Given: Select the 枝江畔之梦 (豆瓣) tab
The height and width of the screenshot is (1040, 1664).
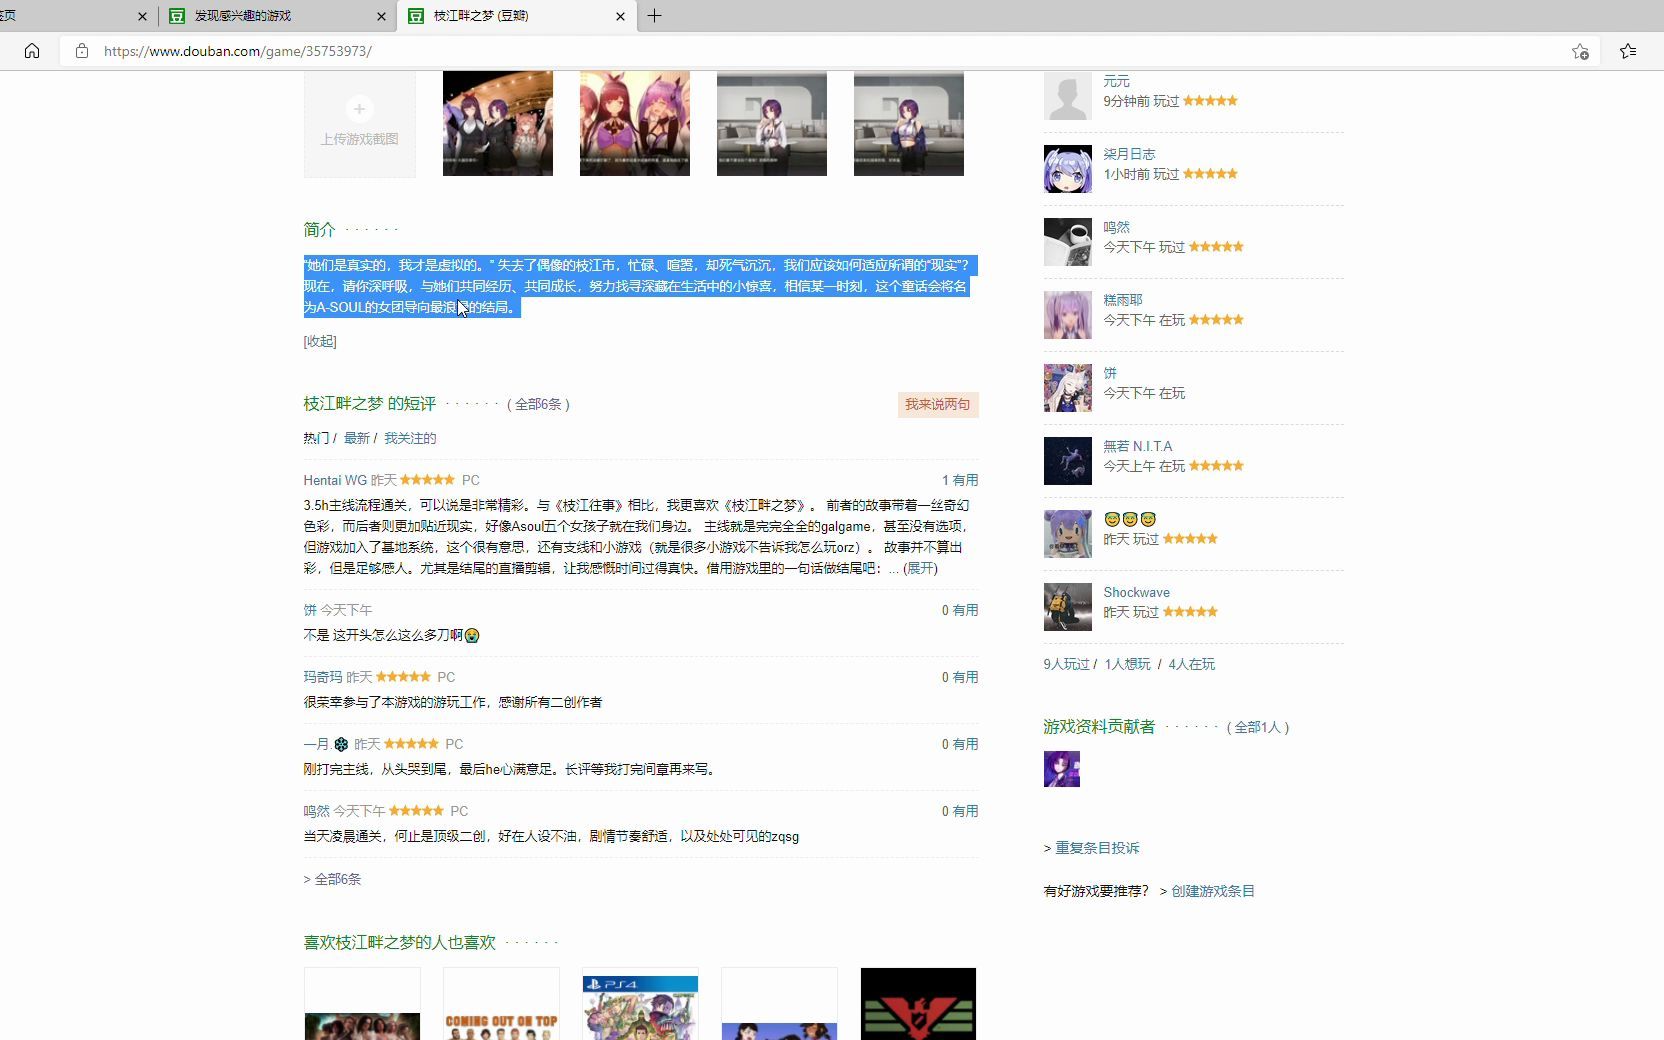Looking at the screenshot, I should pyautogui.click(x=517, y=16).
